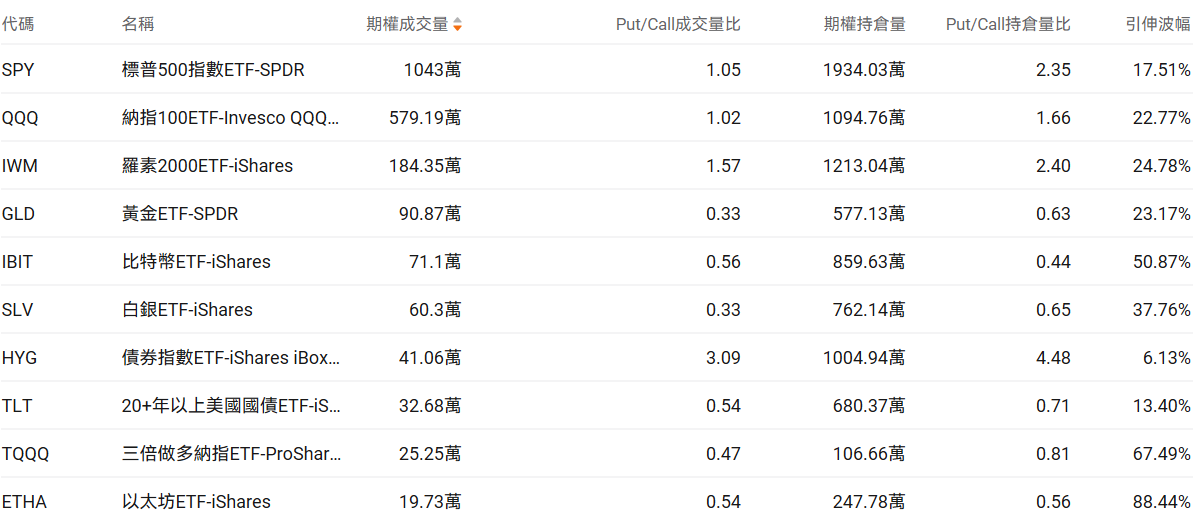Click the sort arrow beside 期權成交量
The width and height of the screenshot is (1193, 518).
click(x=457, y=24)
